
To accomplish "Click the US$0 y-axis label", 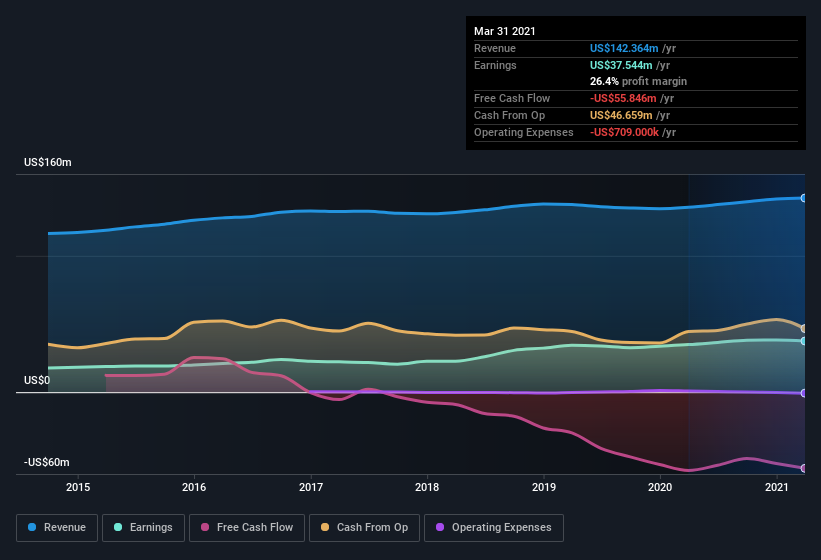I will (x=37, y=380).
